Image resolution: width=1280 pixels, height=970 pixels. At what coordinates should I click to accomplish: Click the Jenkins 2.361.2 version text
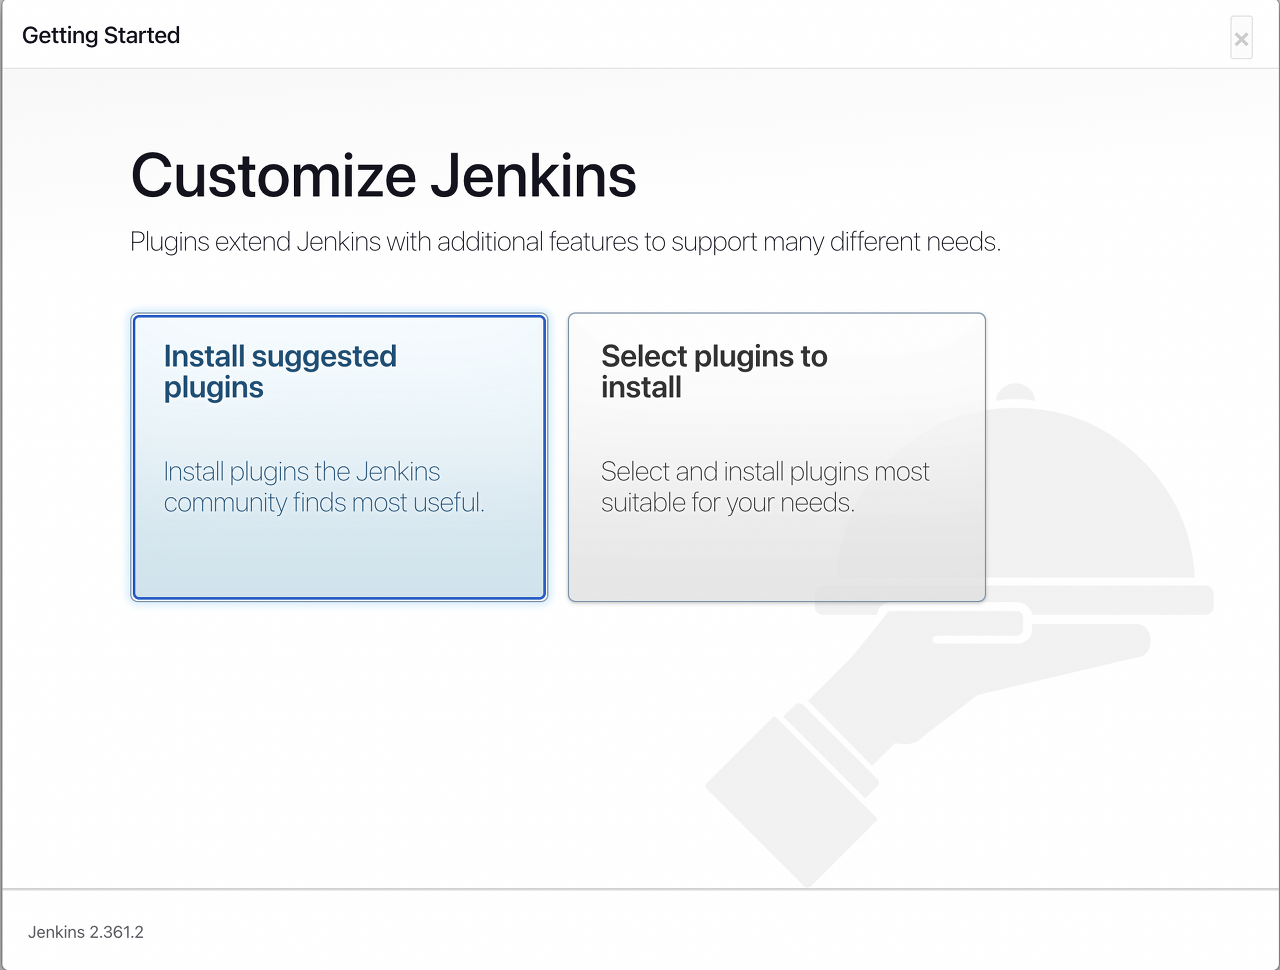tap(86, 932)
